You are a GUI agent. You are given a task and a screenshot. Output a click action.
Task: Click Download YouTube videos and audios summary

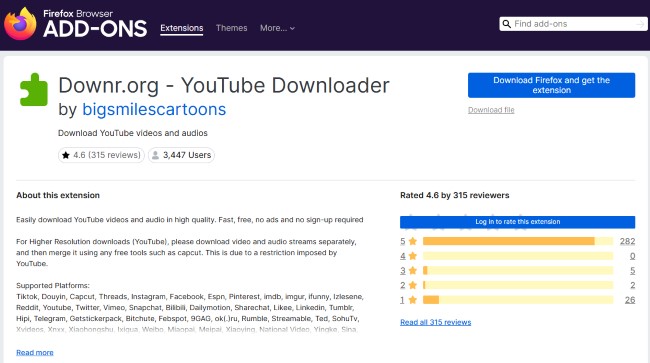pyautogui.click(x=133, y=133)
